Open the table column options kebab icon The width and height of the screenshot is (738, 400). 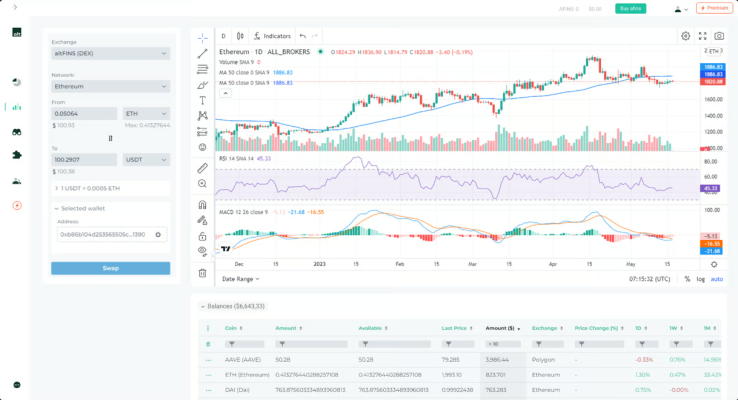[x=208, y=328]
